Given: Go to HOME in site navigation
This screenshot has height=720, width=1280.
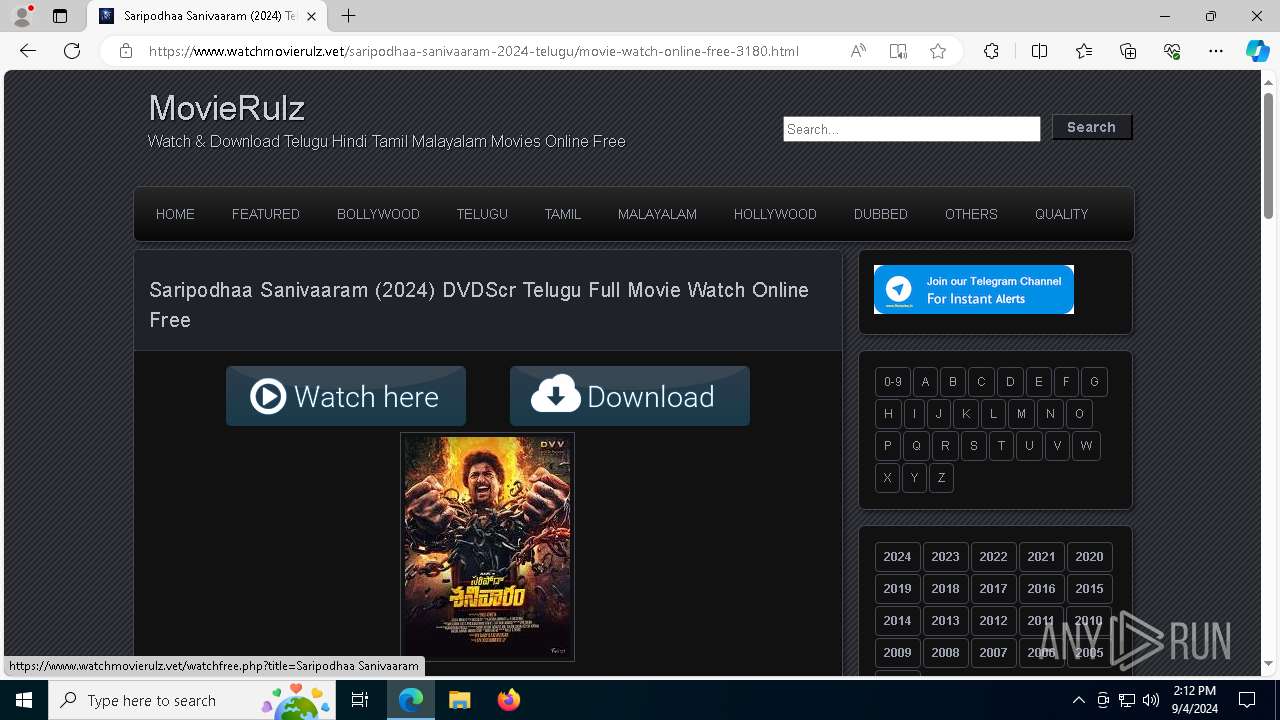Looking at the screenshot, I should coord(175,214).
